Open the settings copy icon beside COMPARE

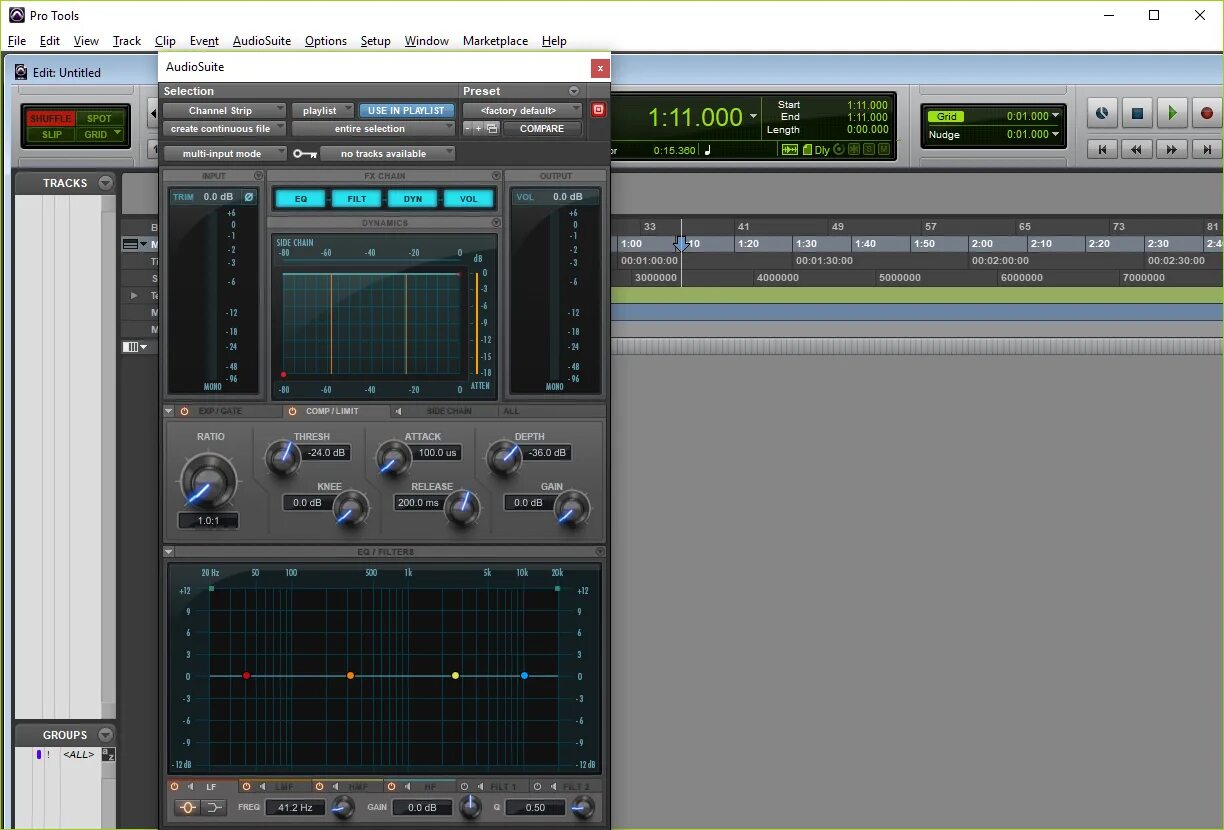(492, 128)
